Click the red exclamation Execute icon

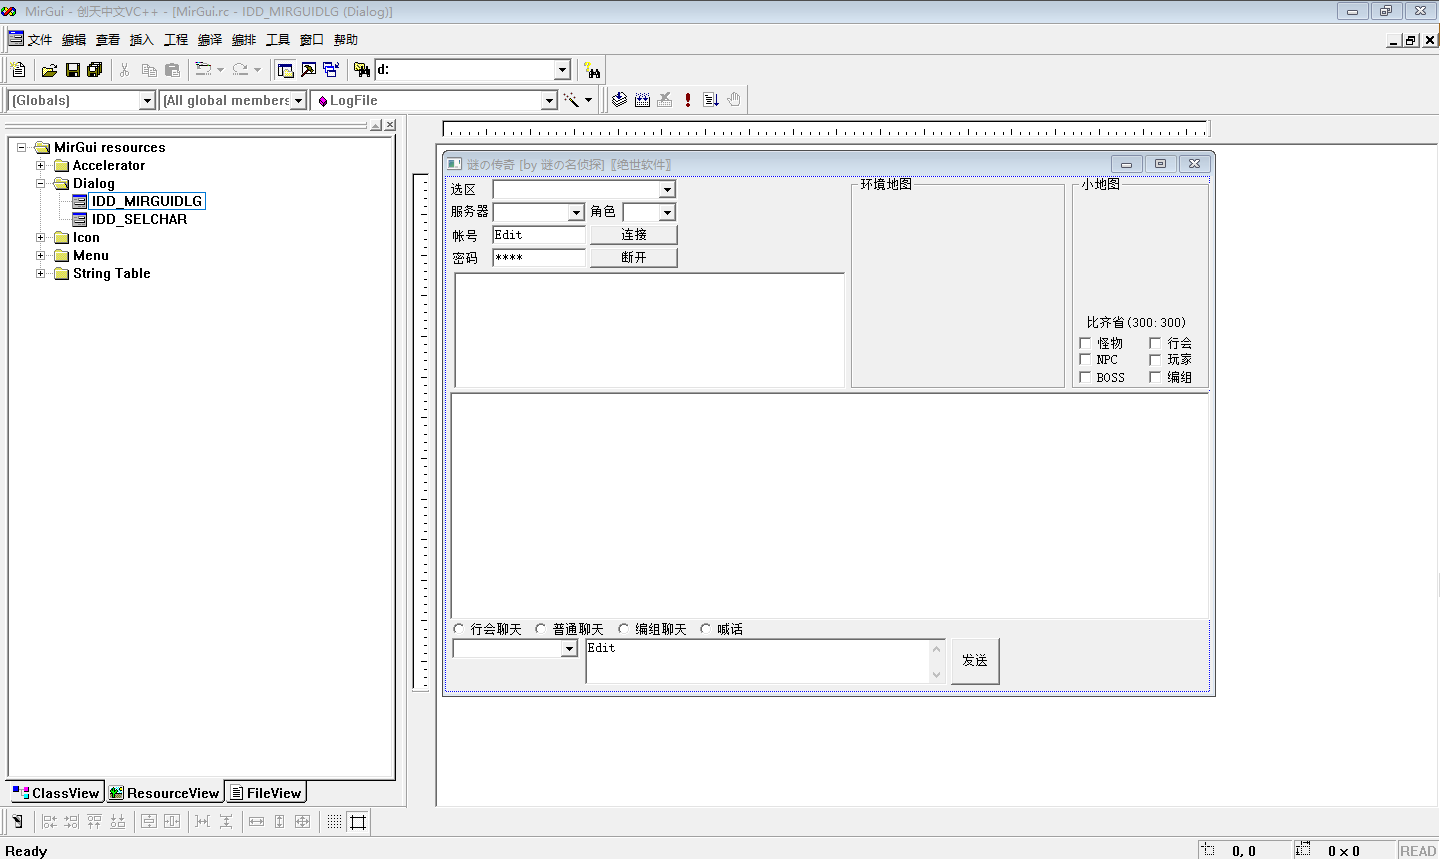click(x=688, y=100)
